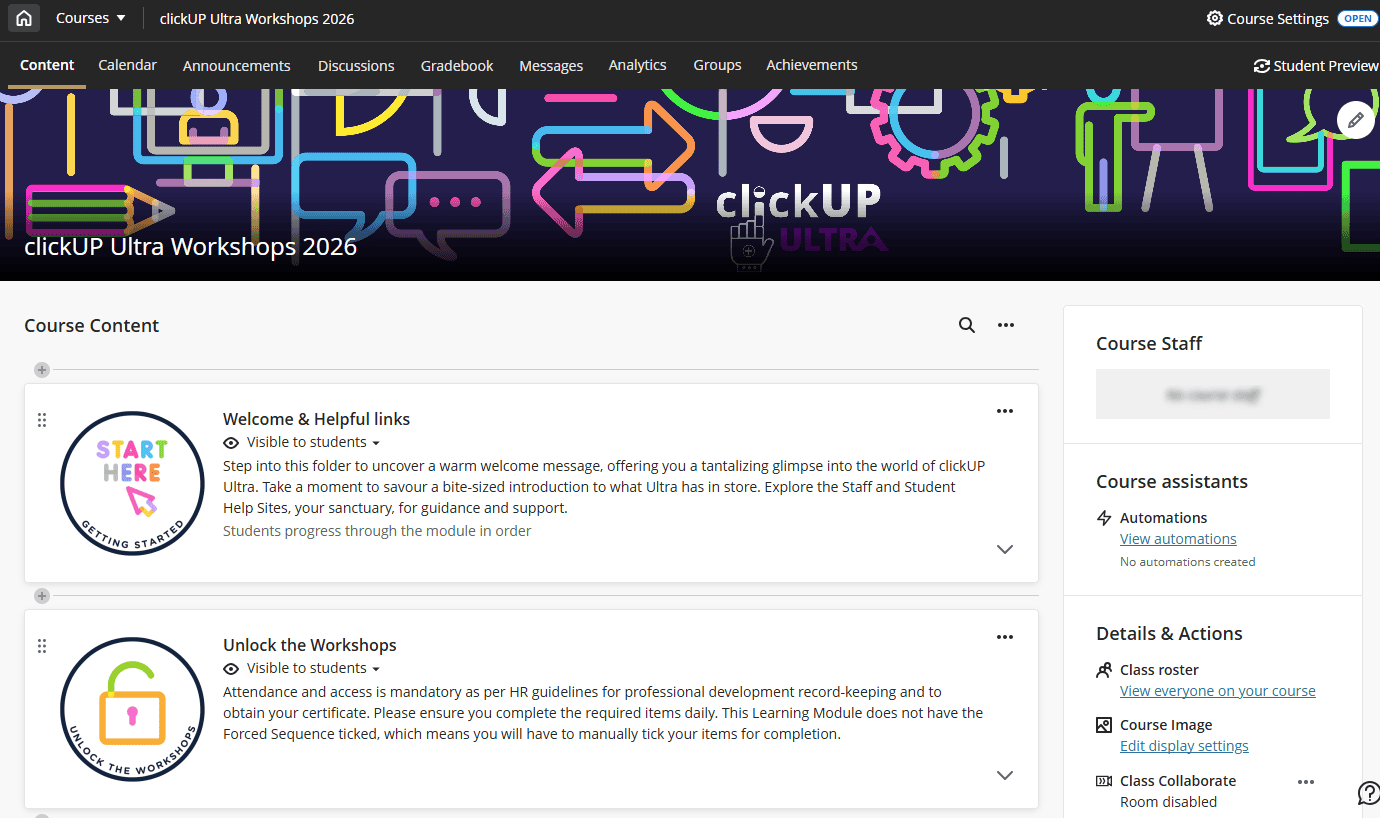Viewport: 1380px width, 818px height.
Task: Switch to the Gradebook tab
Action: pos(457,66)
